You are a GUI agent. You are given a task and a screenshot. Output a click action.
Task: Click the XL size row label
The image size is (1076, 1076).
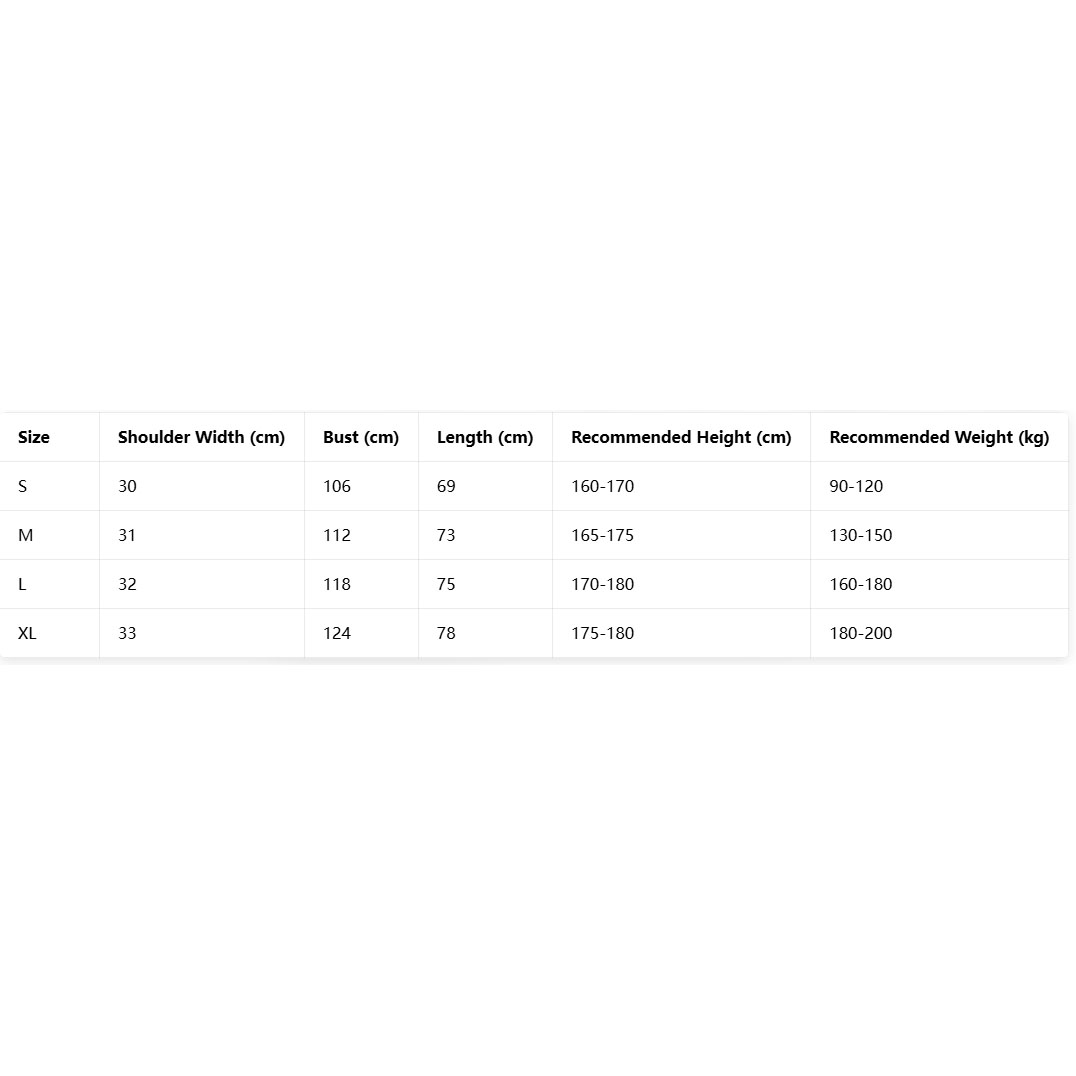coord(27,633)
